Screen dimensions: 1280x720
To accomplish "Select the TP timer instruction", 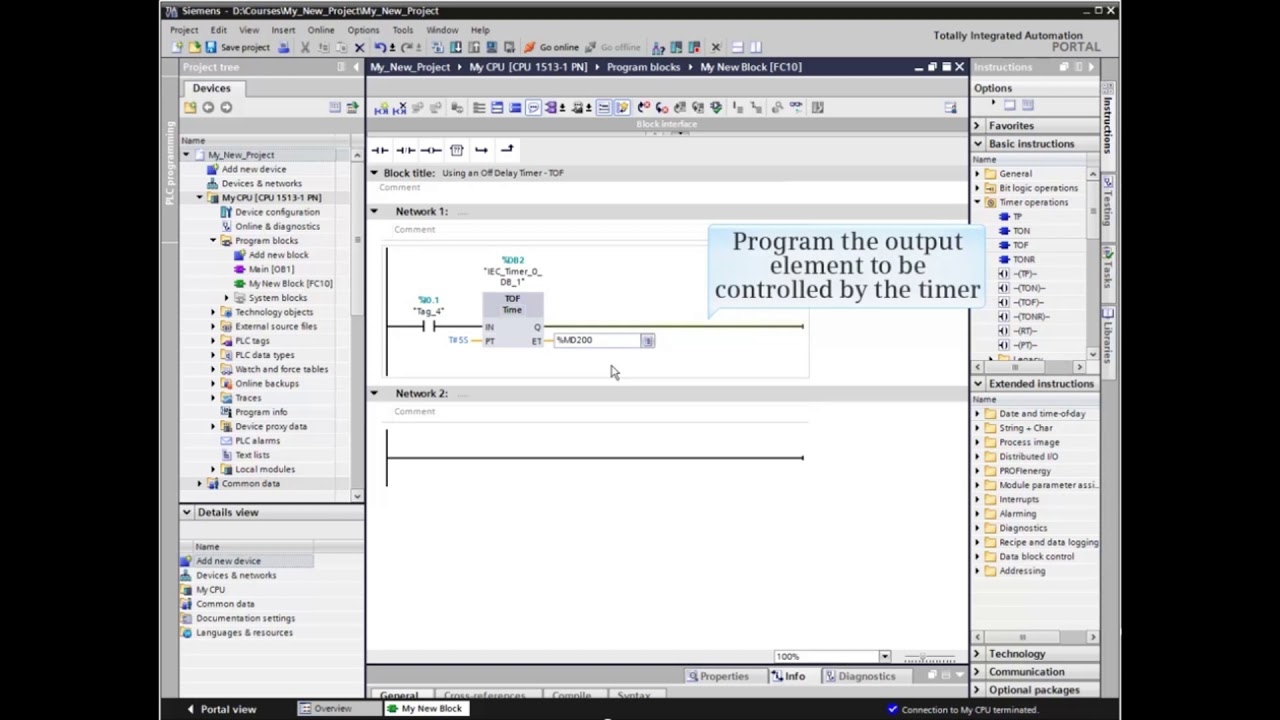I will (1017, 216).
